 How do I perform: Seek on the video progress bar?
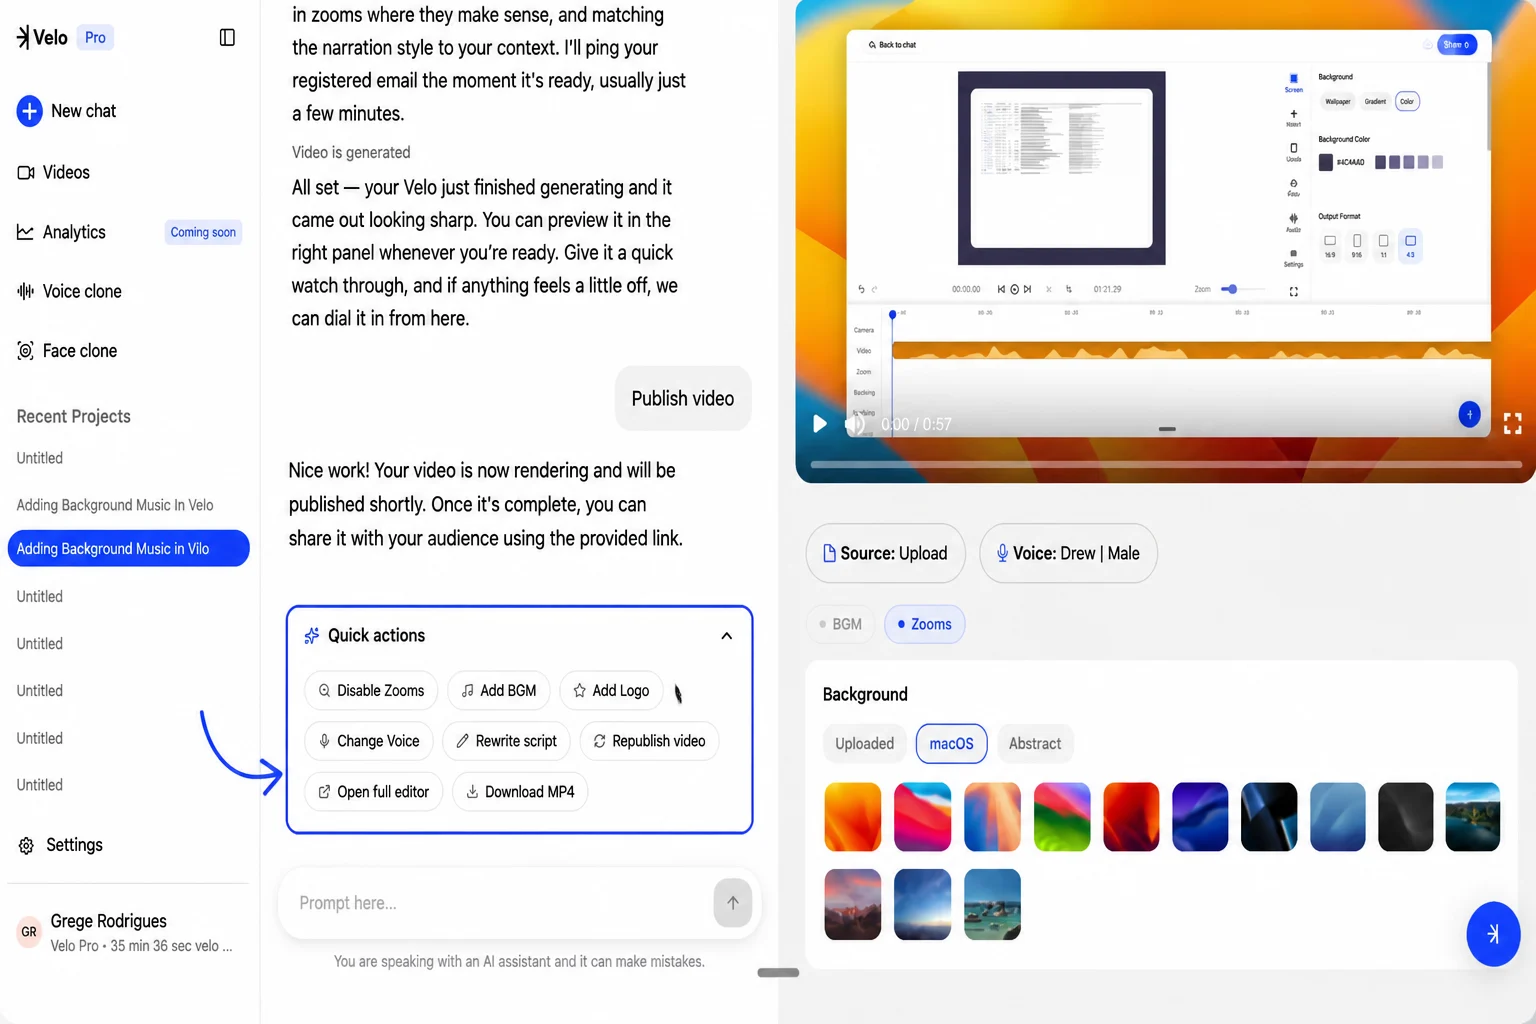click(1166, 464)
